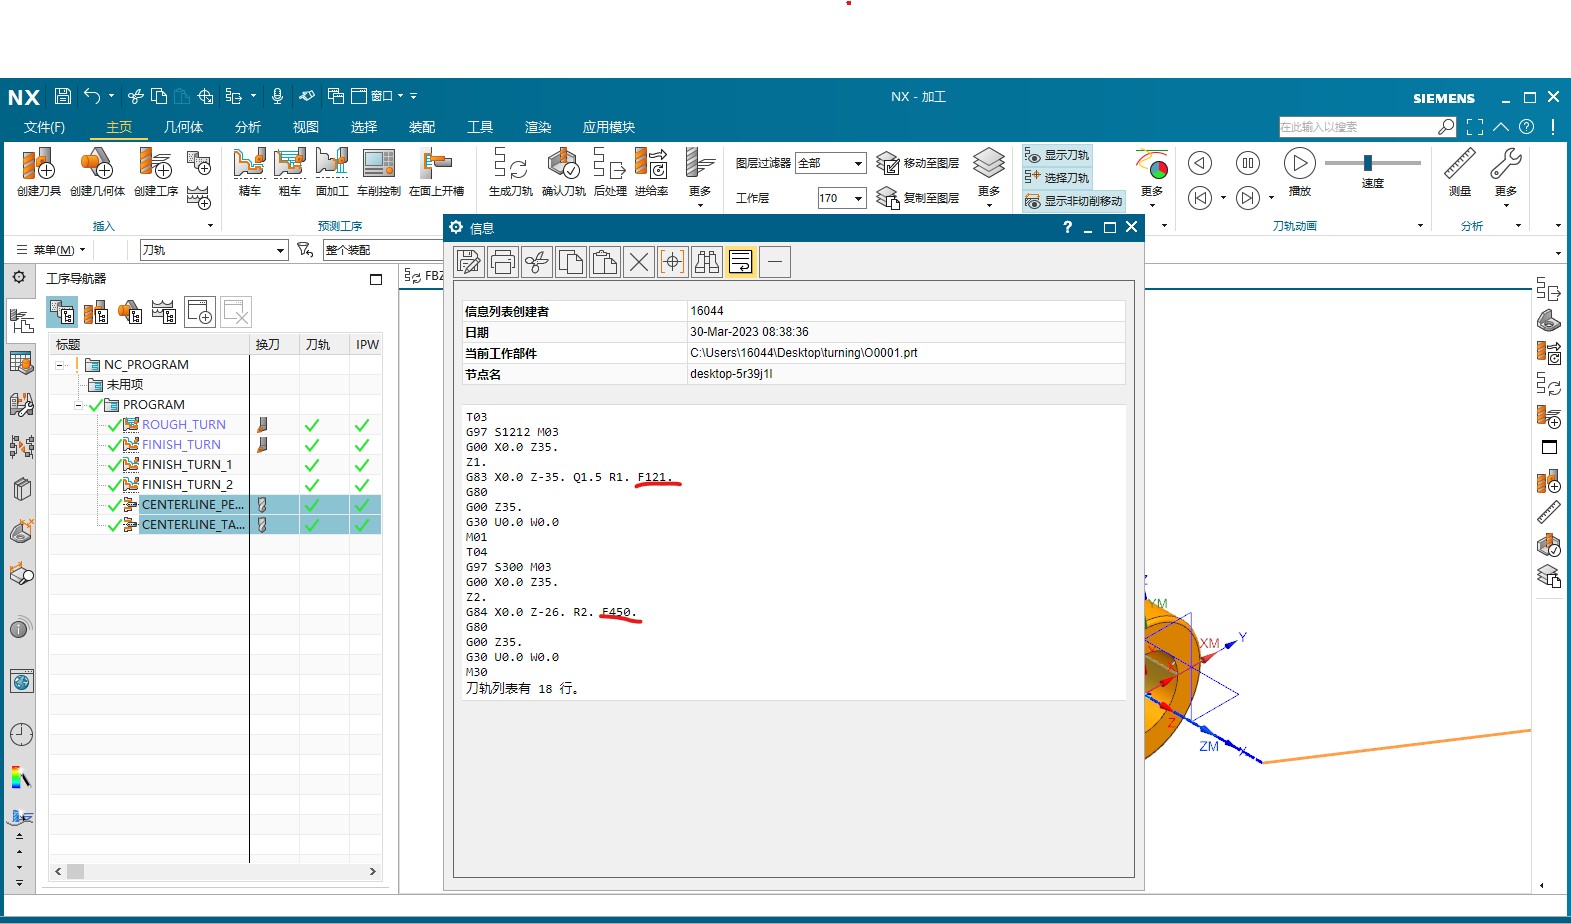Switch to the 装配 ribbon tab
This screenshot has height=924, width=1571.
pyautogui.click(x=422, y=127)
